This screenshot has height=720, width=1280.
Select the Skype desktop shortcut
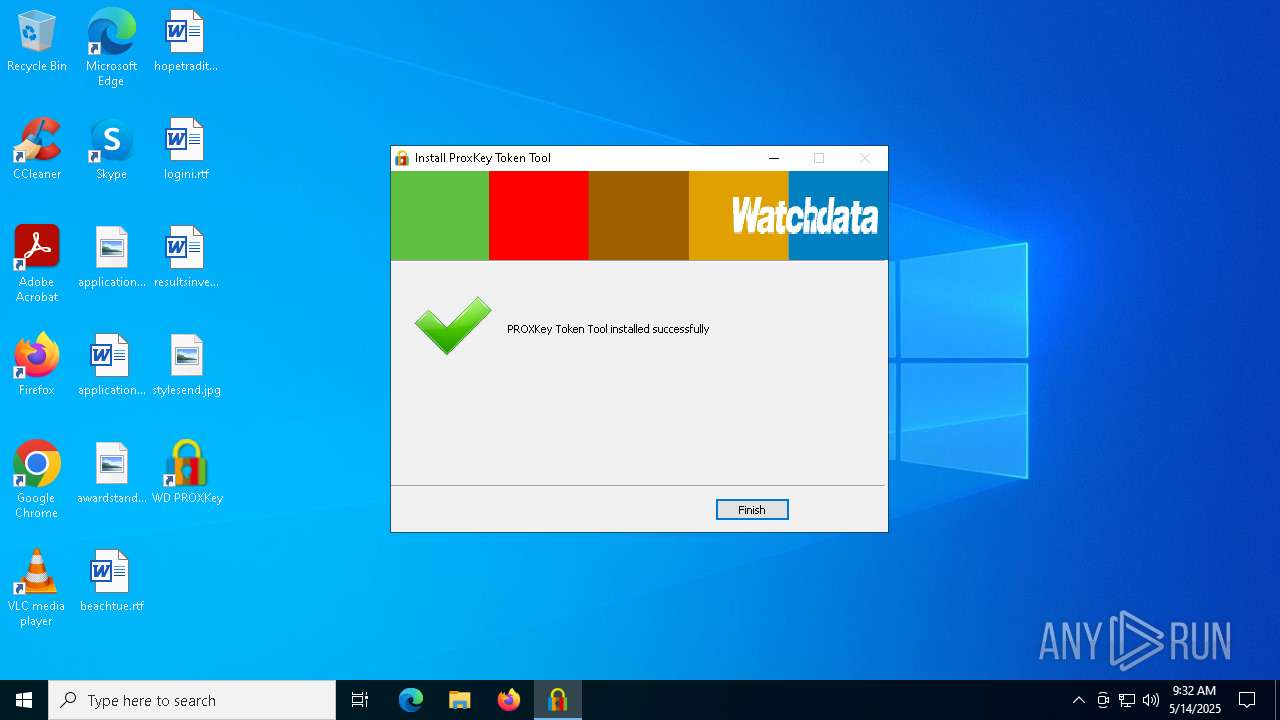111,150
